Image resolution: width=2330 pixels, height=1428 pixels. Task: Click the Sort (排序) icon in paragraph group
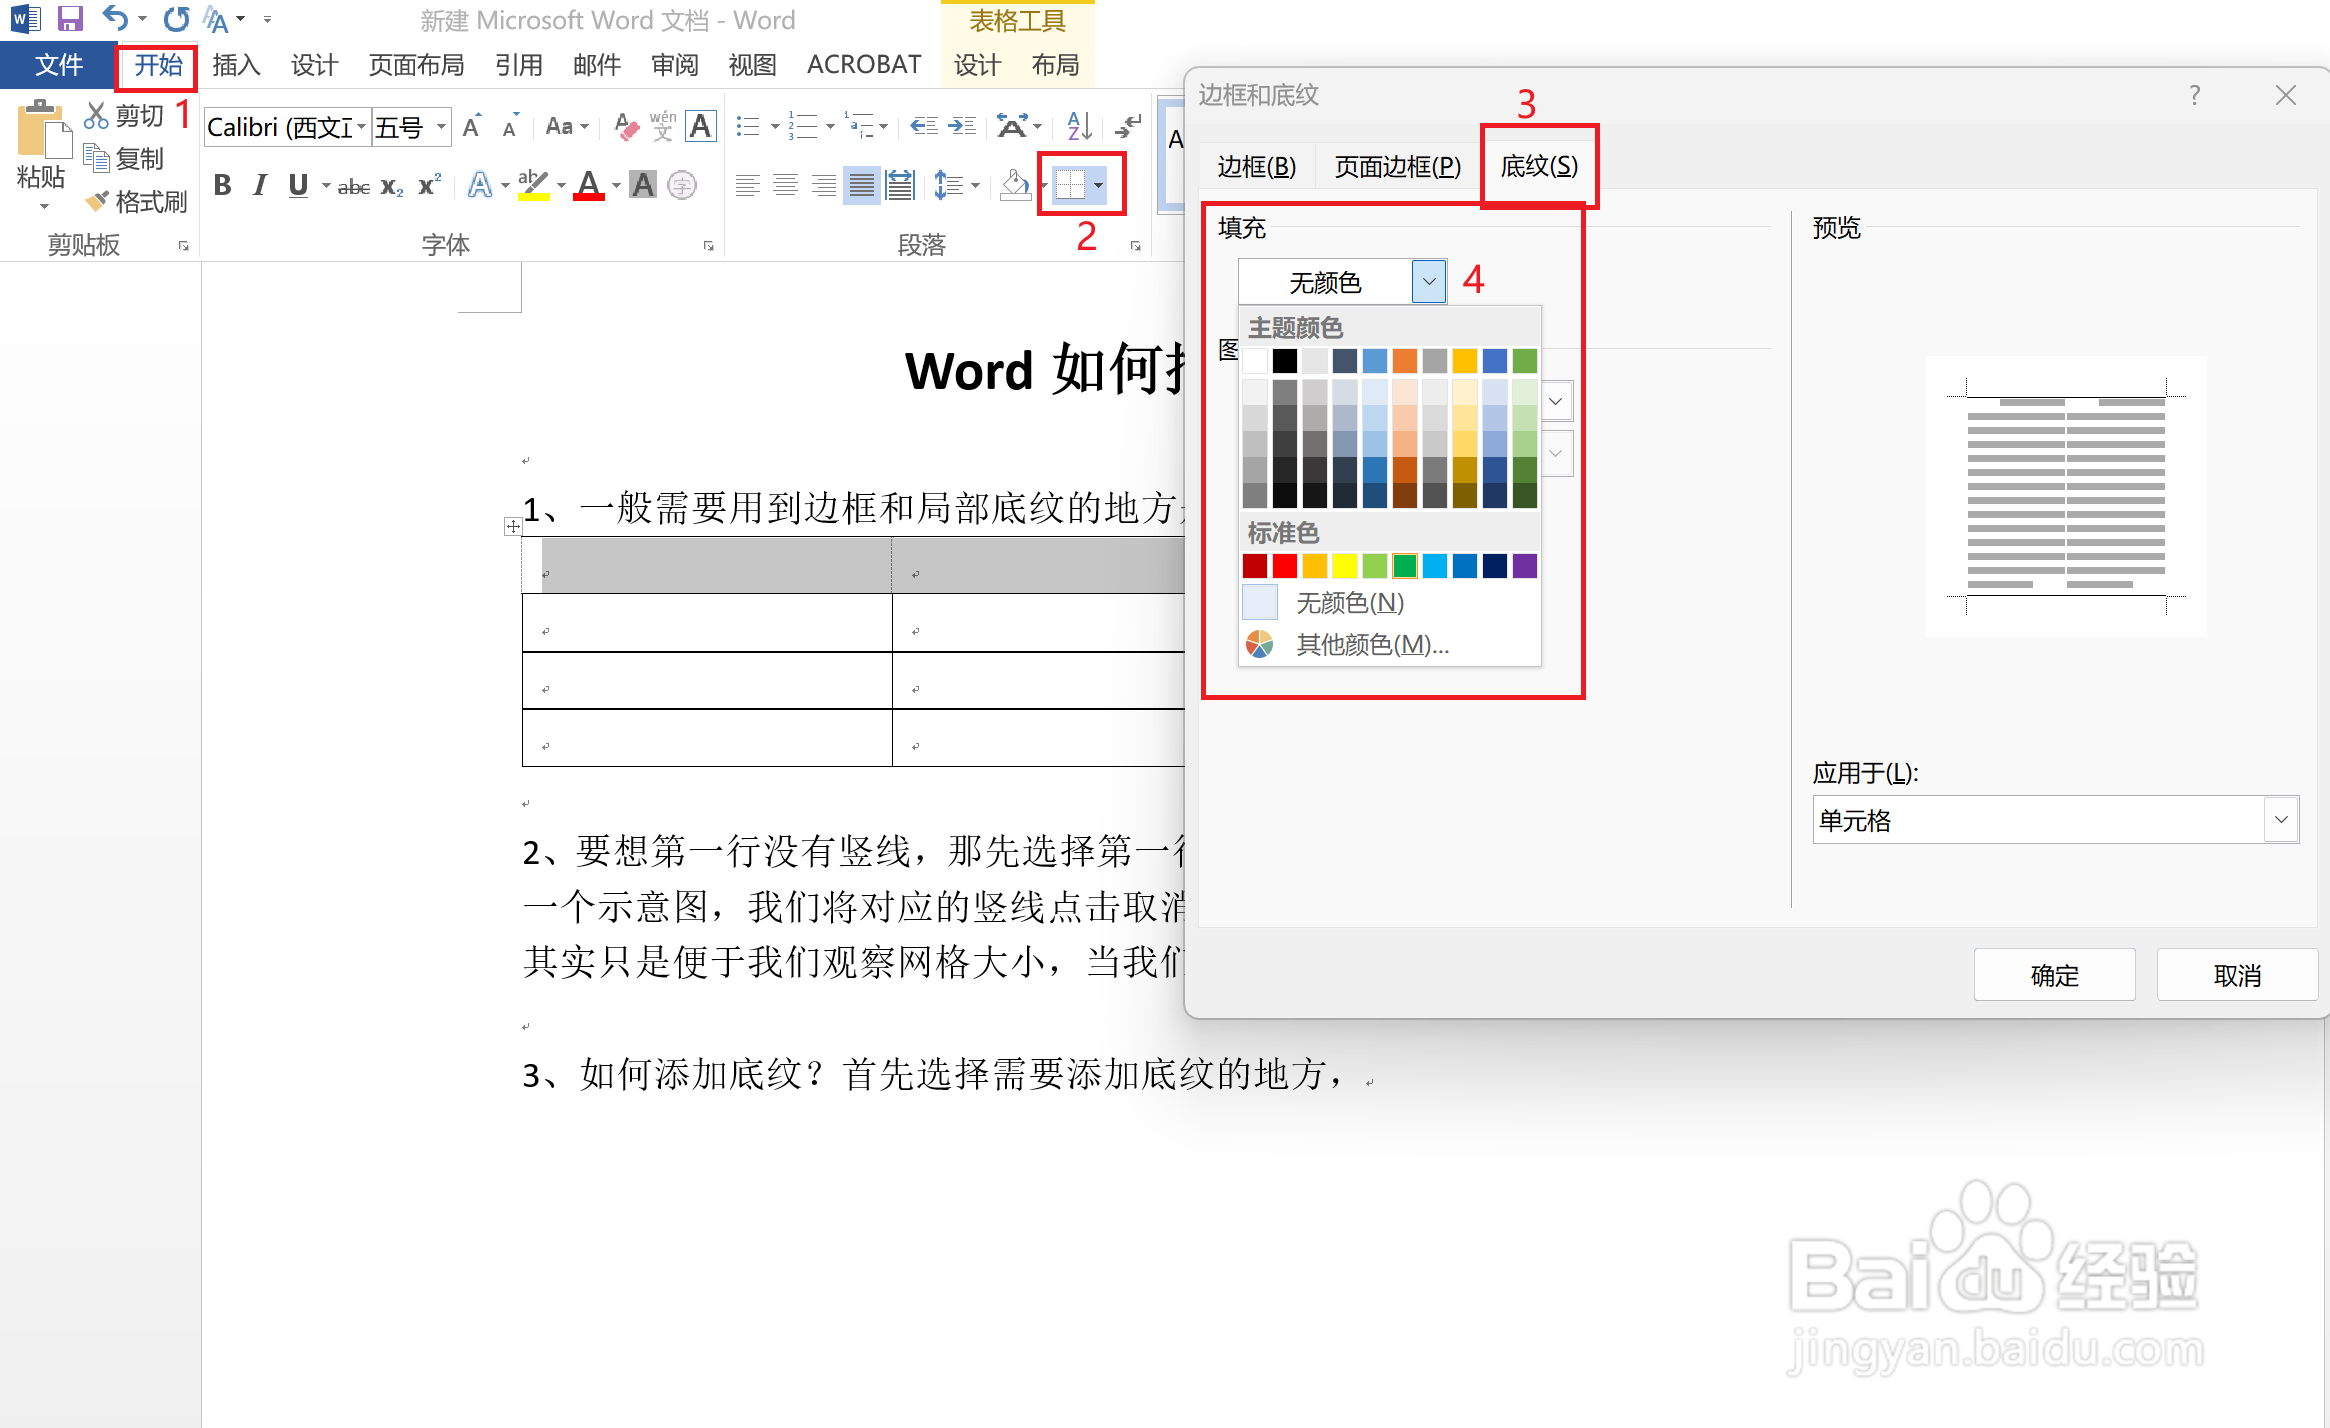pyautogui.click(x=1076, y=126)
